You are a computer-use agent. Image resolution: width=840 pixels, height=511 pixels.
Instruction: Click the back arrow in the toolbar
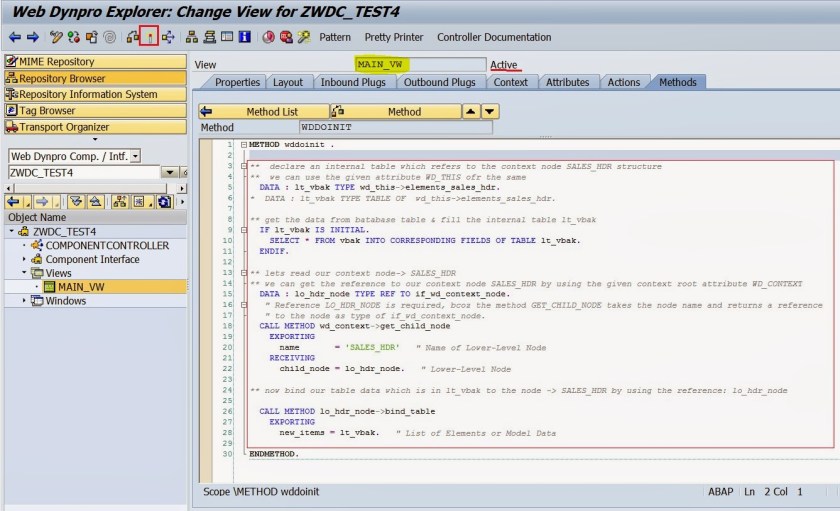click(13, 38)
